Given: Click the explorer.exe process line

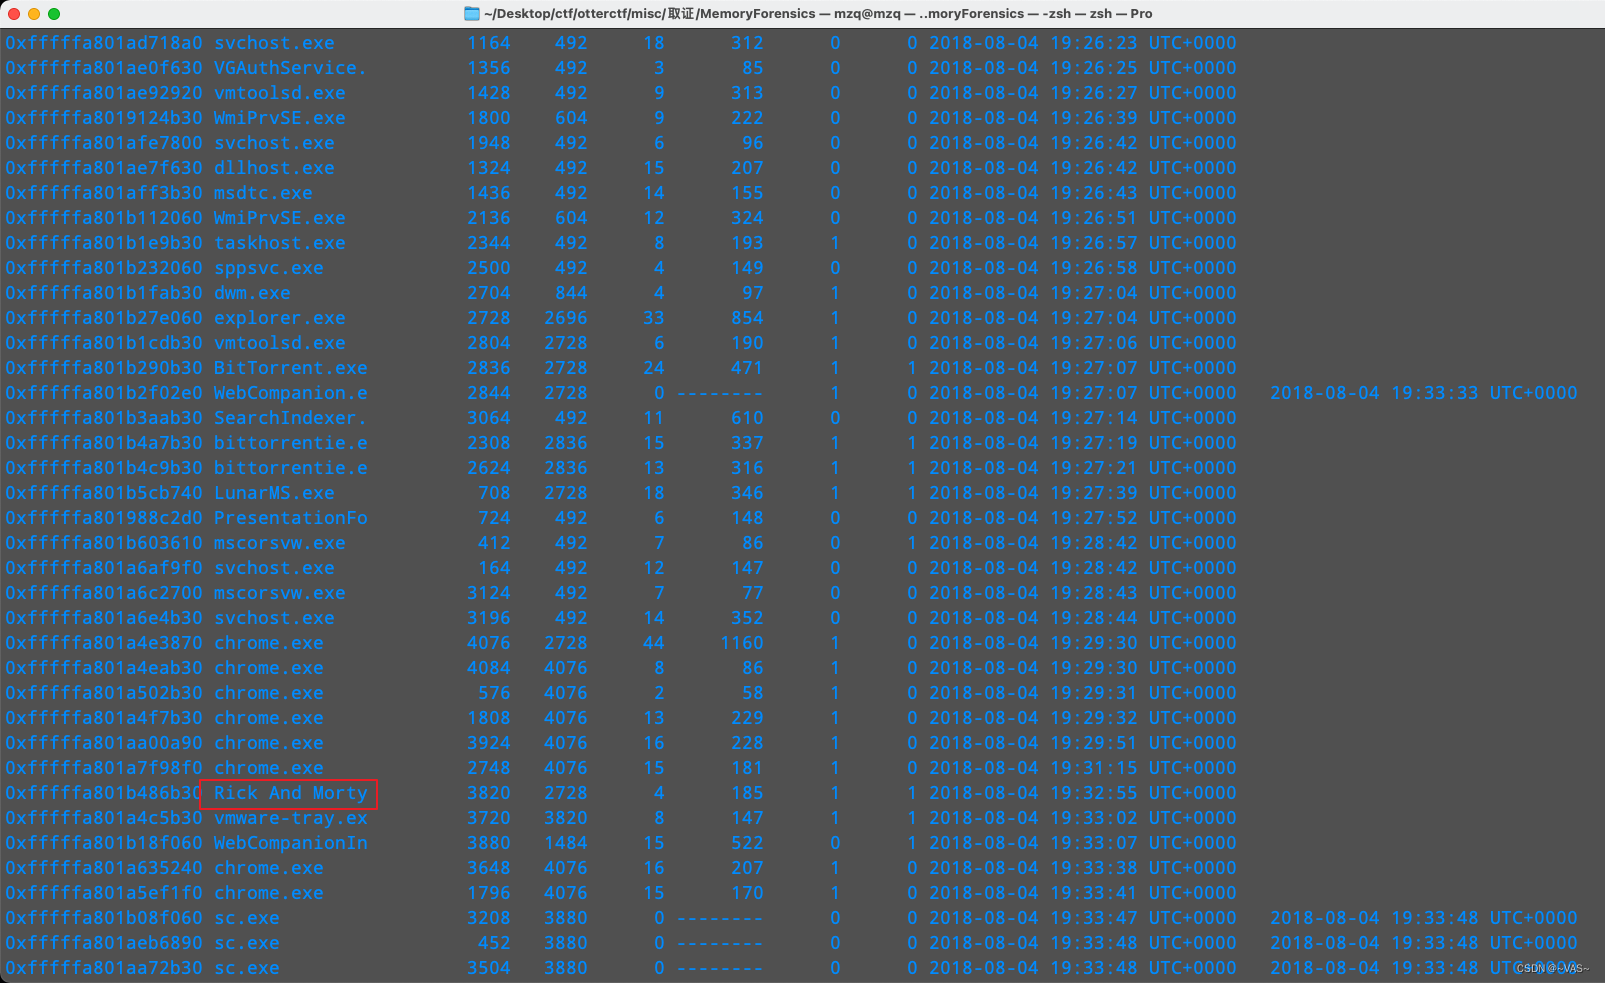Looking at the screenshot, I should click(279, 317).
